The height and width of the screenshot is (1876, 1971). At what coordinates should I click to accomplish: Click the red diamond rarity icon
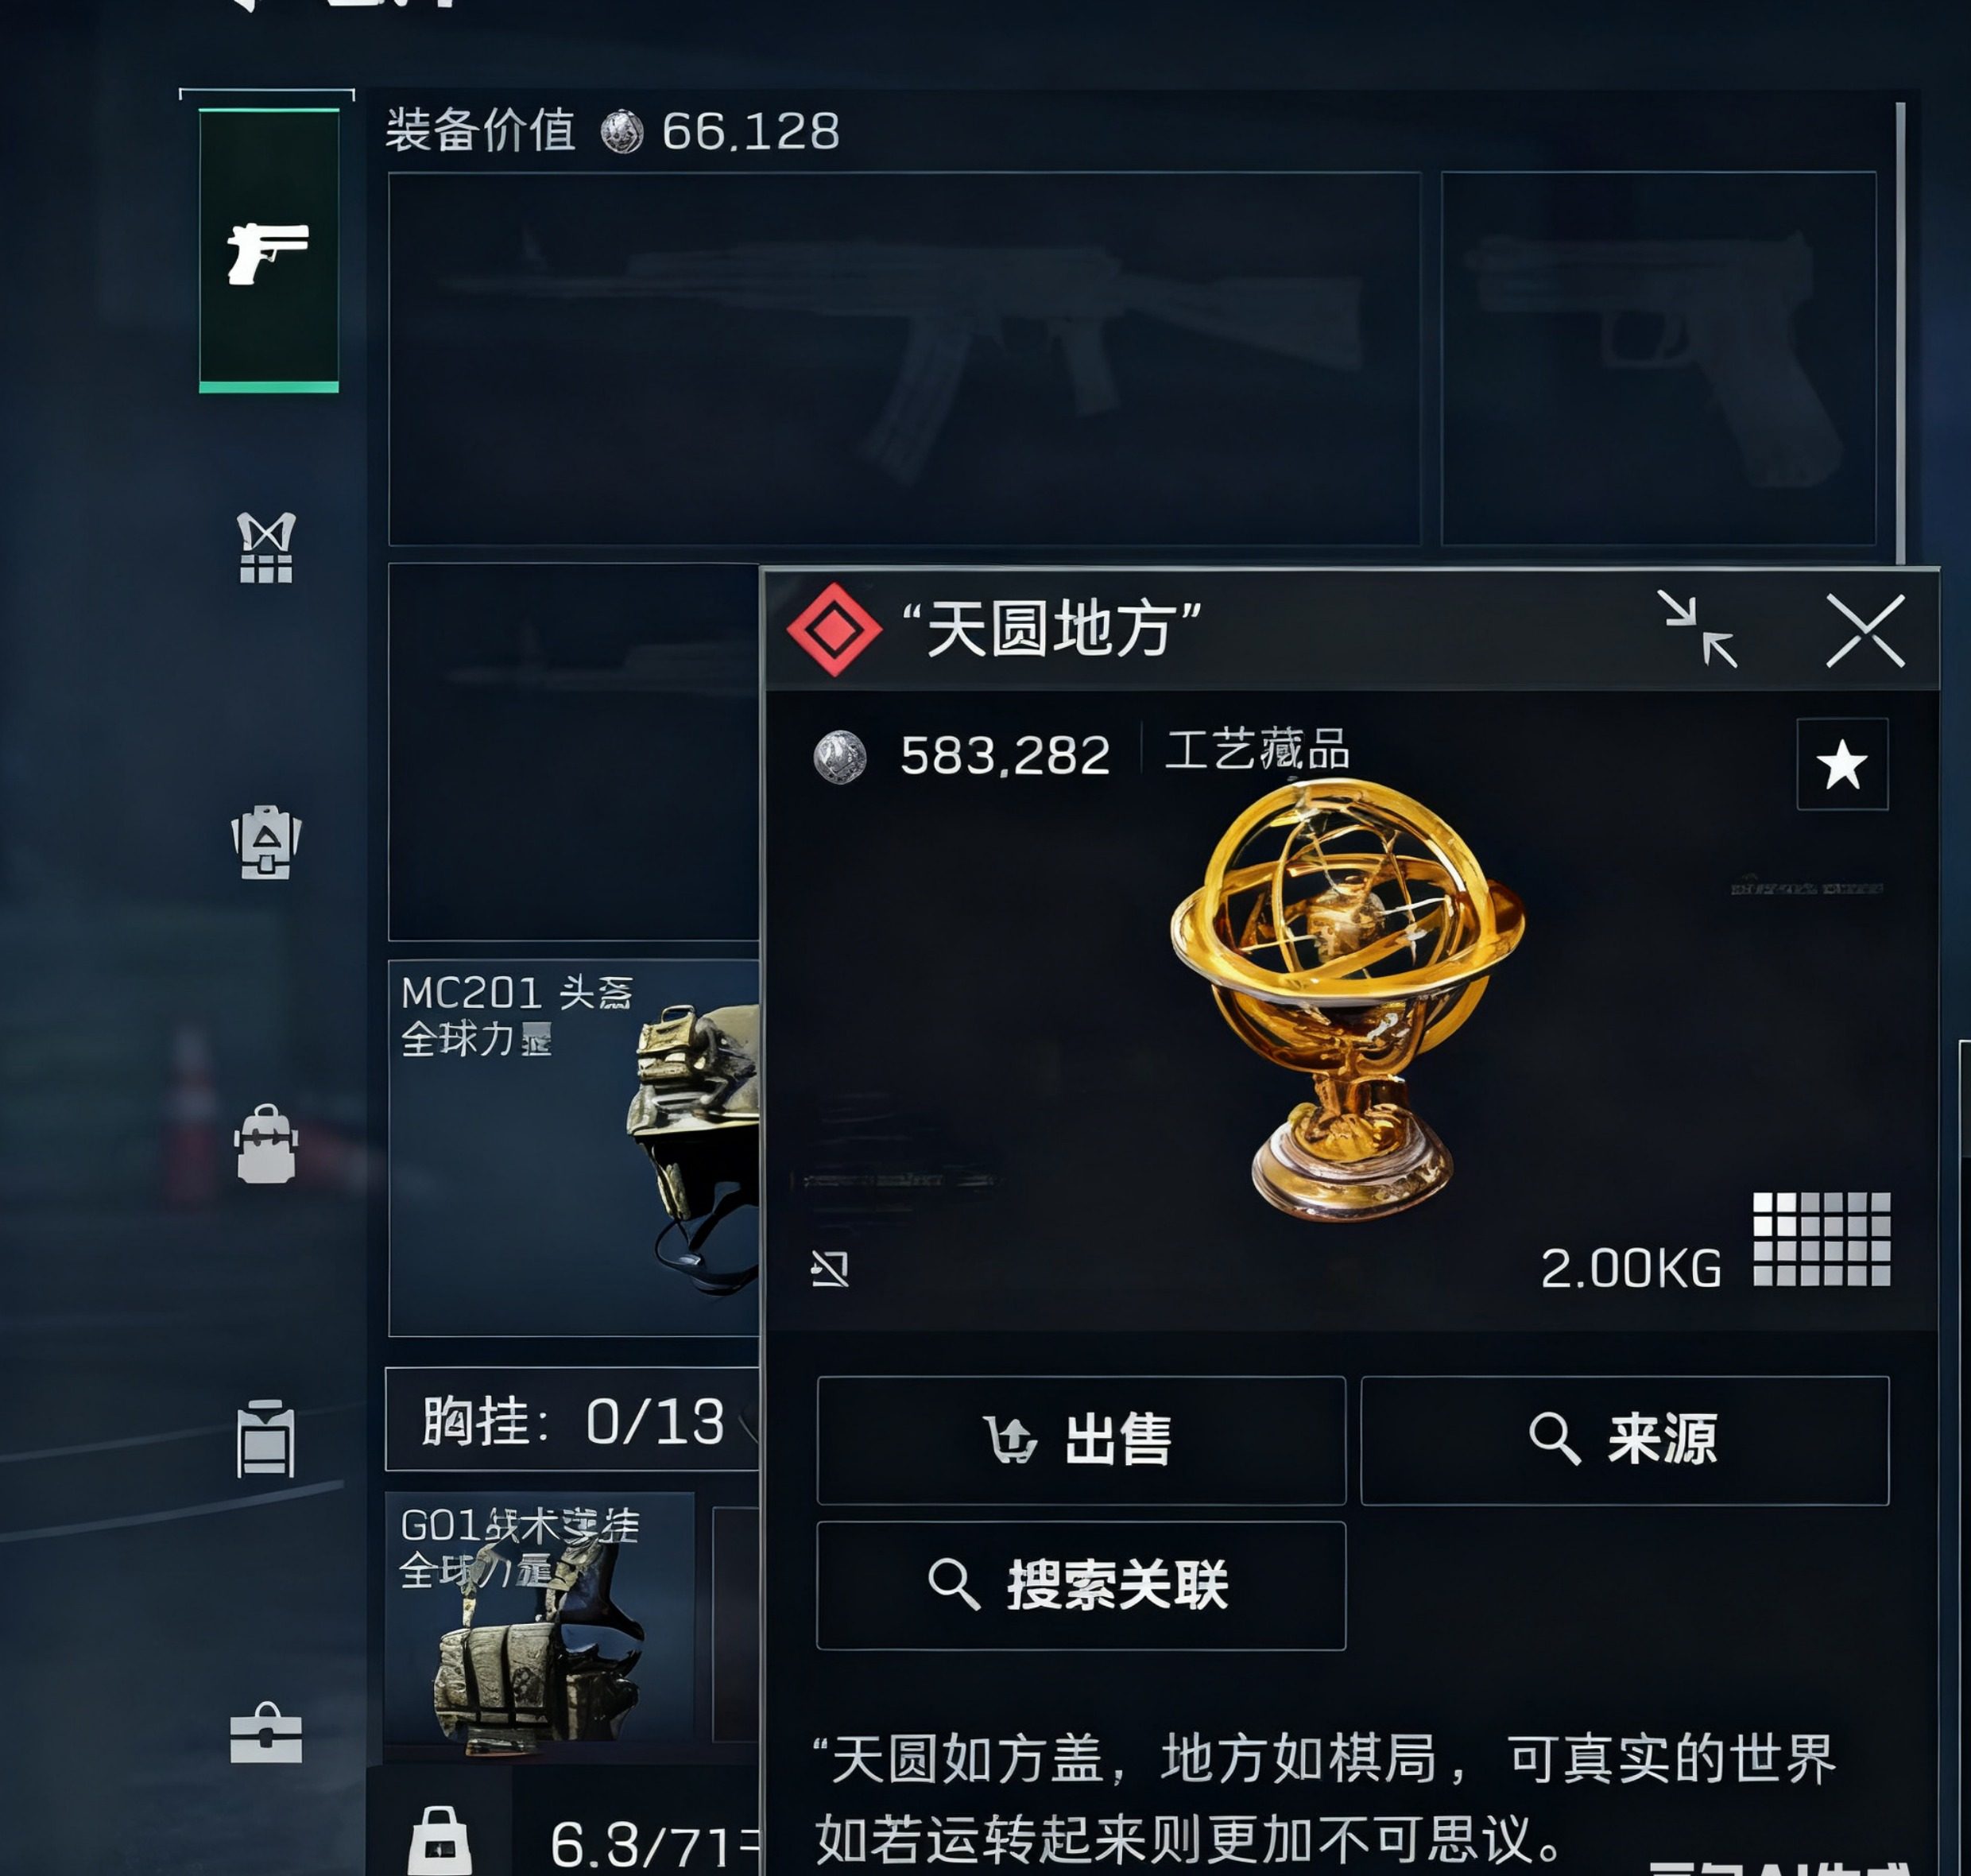pos(834,630)
